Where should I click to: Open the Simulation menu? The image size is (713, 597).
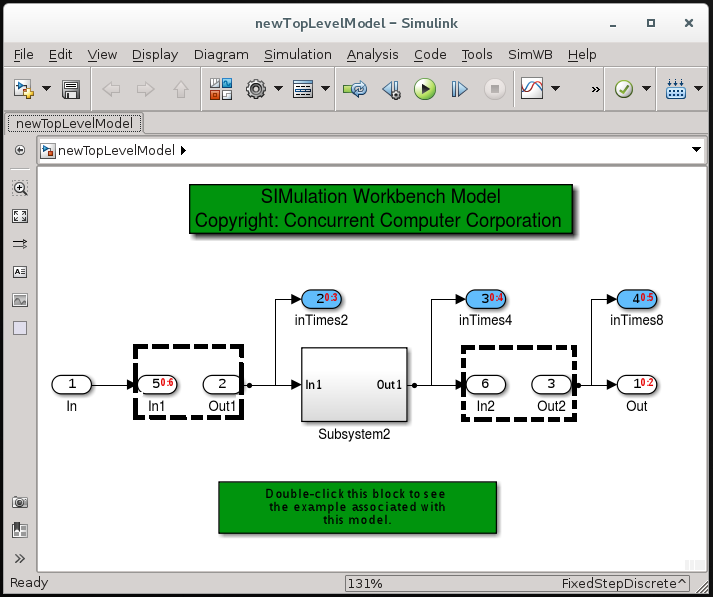(297, 55)
